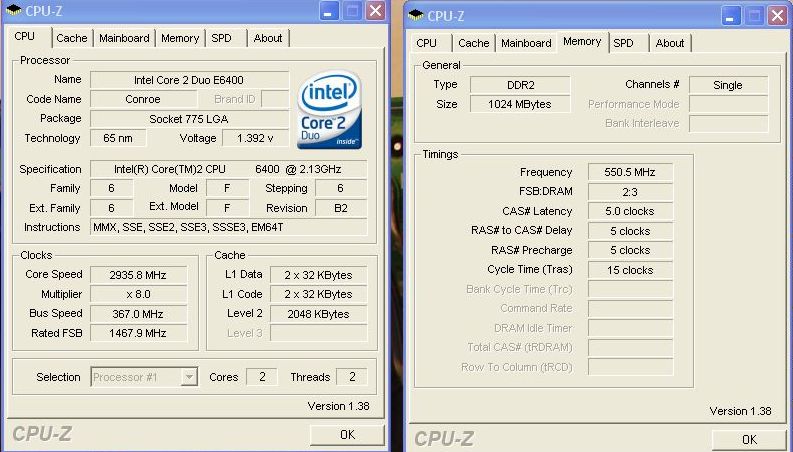The image size is (793, 452).
Task: Click the Core Speed value 2935.8 MHz
Action: point(138,275)
